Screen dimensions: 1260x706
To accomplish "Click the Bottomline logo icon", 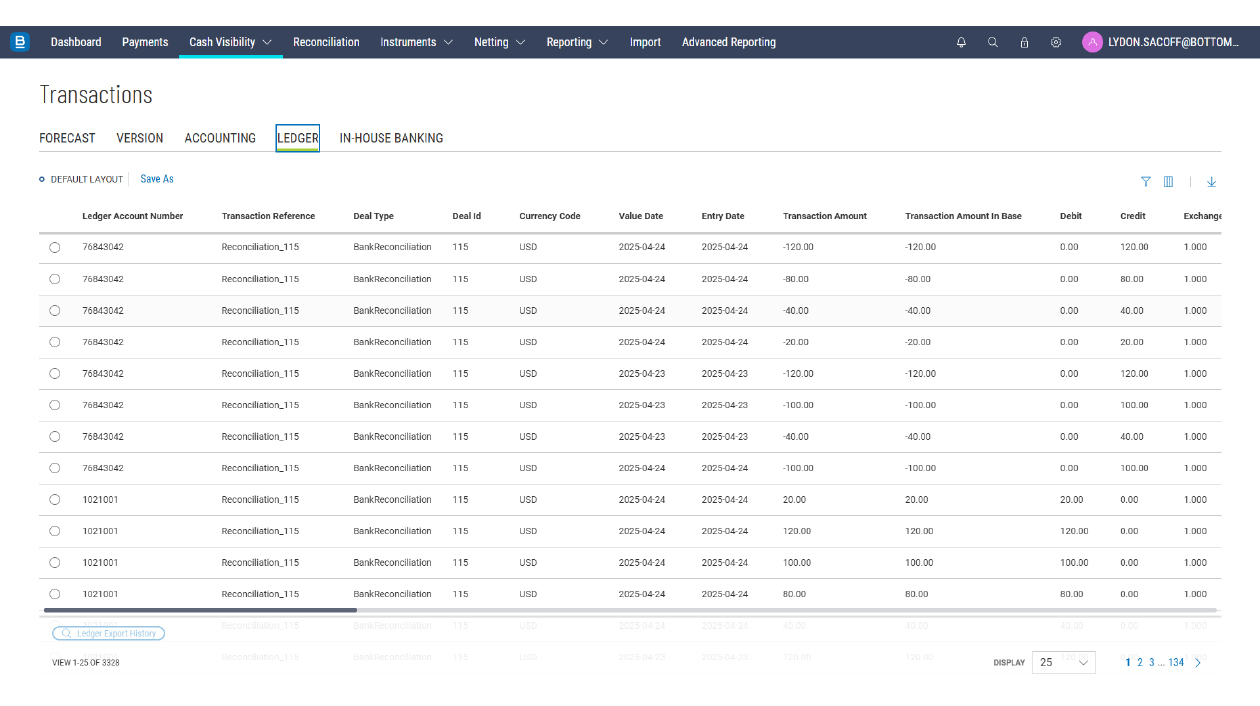I will click(x=20, y=42).
